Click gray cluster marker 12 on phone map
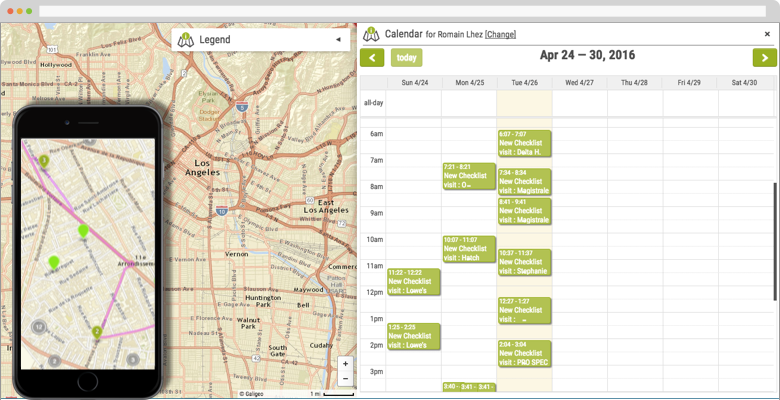Image resolution: width=780 pixels, height=400 pixels. (39, 326)
